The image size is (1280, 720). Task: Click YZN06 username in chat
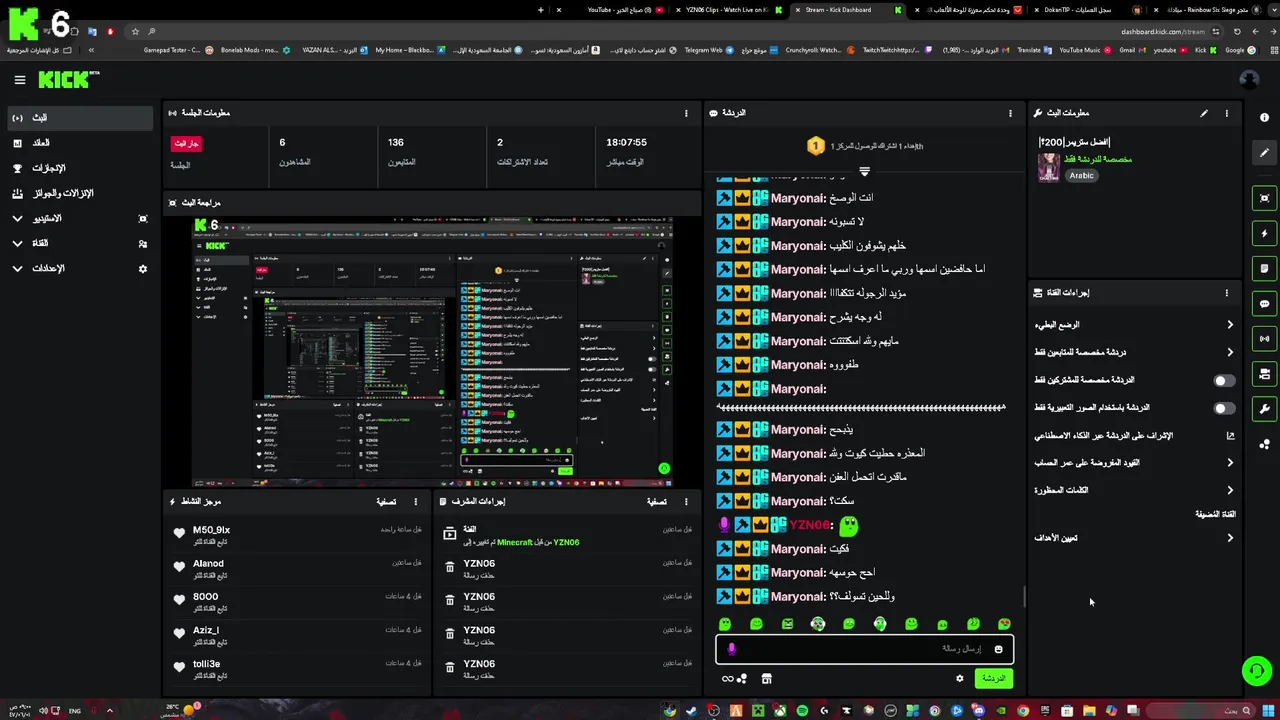tap(810, 525)
